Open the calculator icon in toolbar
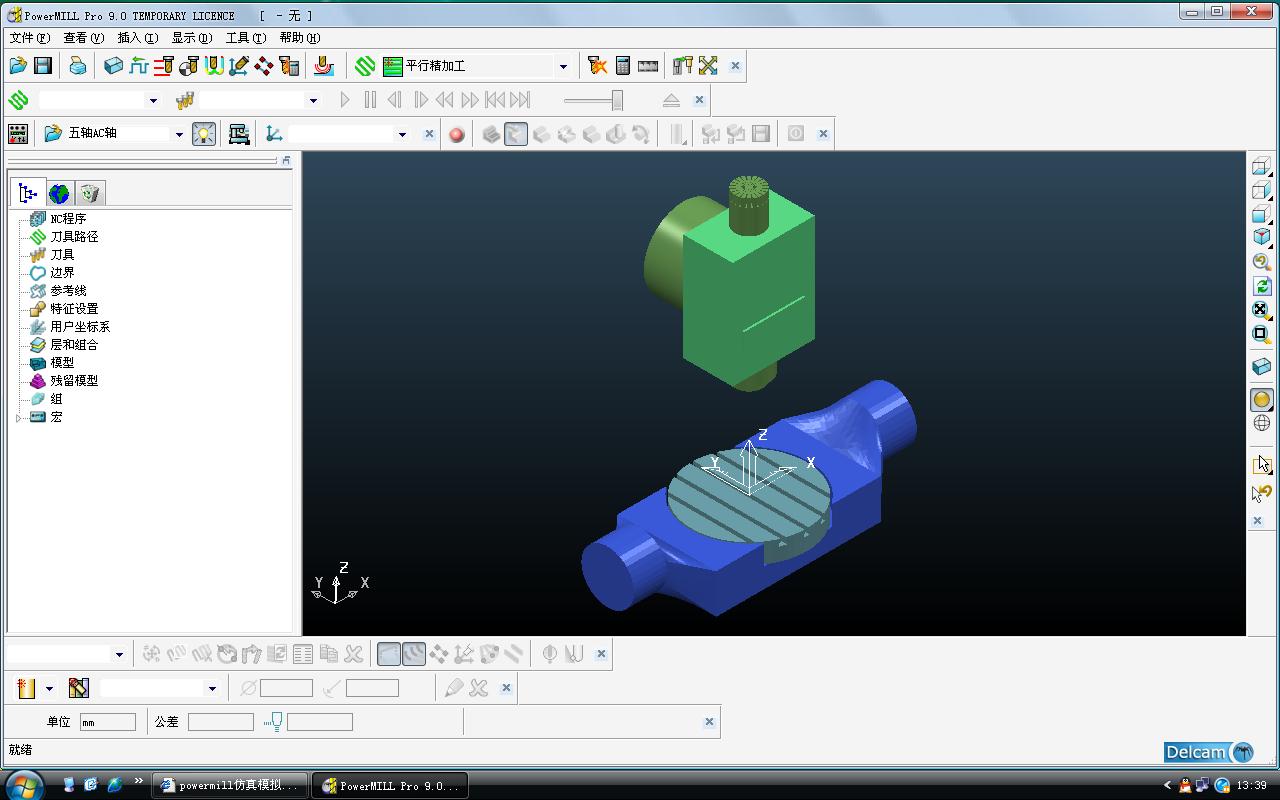This screenshot has width=1280, height=800. [623, 66]
